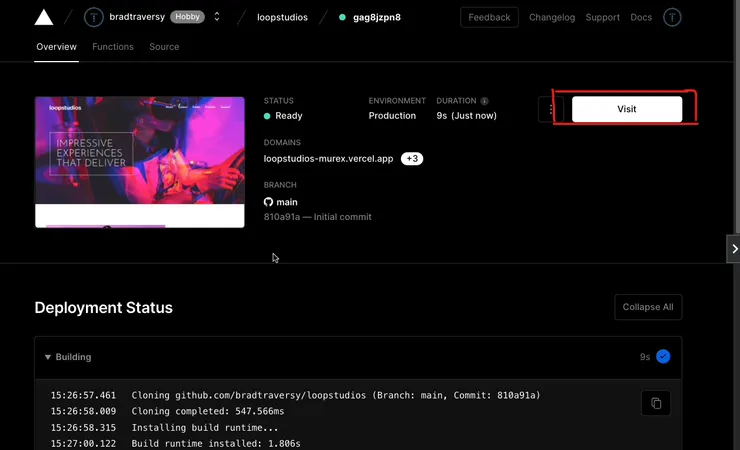Collapse the Building section triangle

[x=48, y=357]
